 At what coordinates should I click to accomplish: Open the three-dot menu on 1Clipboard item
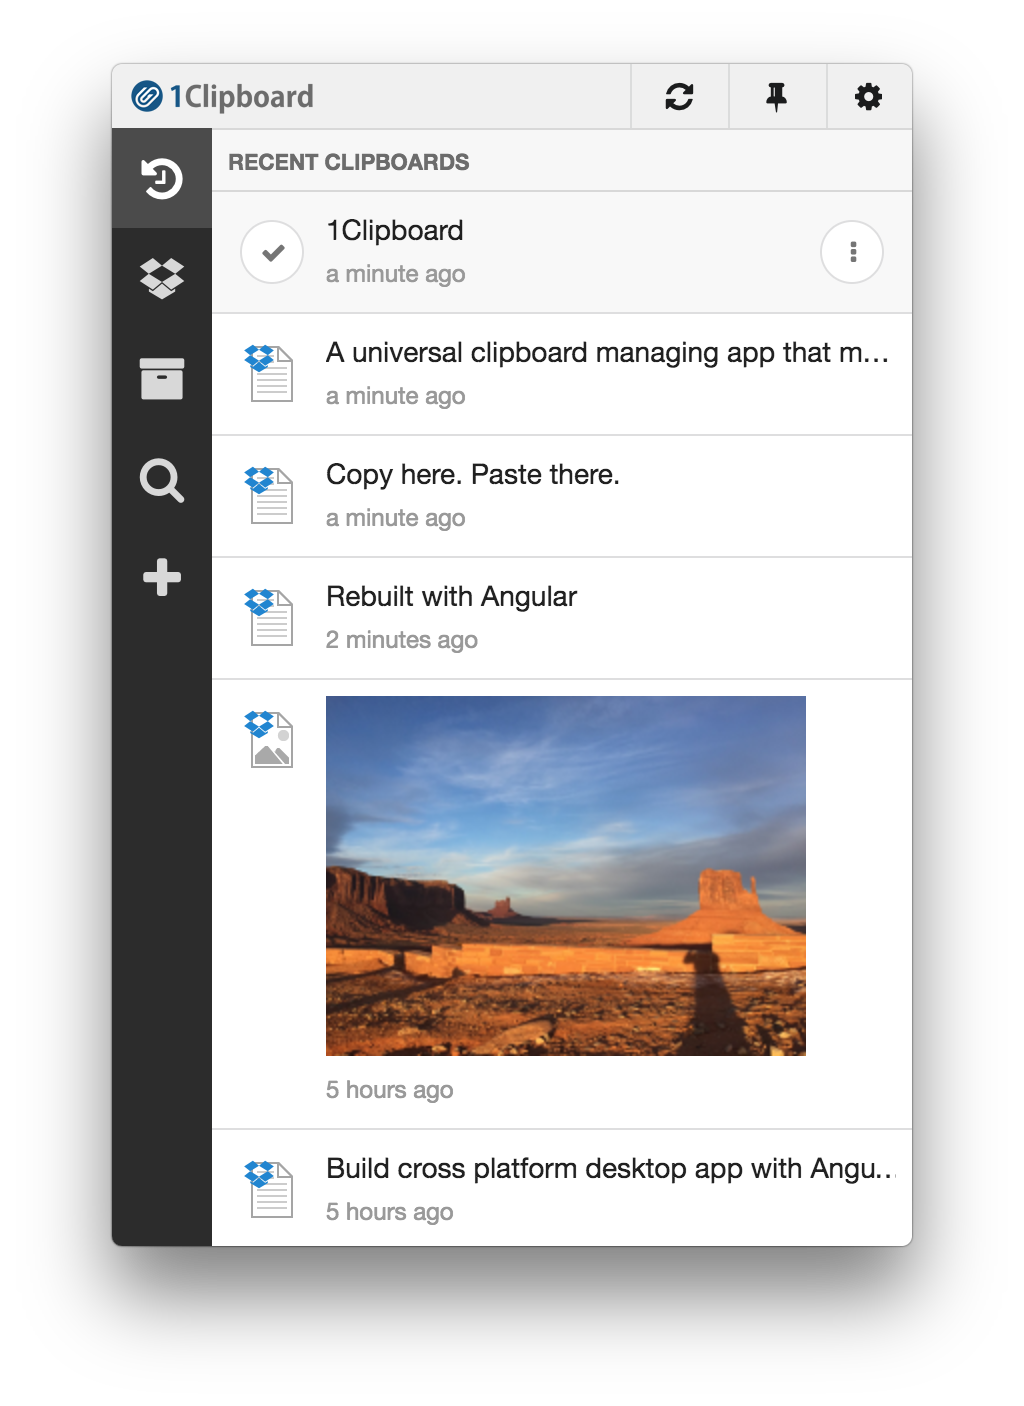click(852, 252)
